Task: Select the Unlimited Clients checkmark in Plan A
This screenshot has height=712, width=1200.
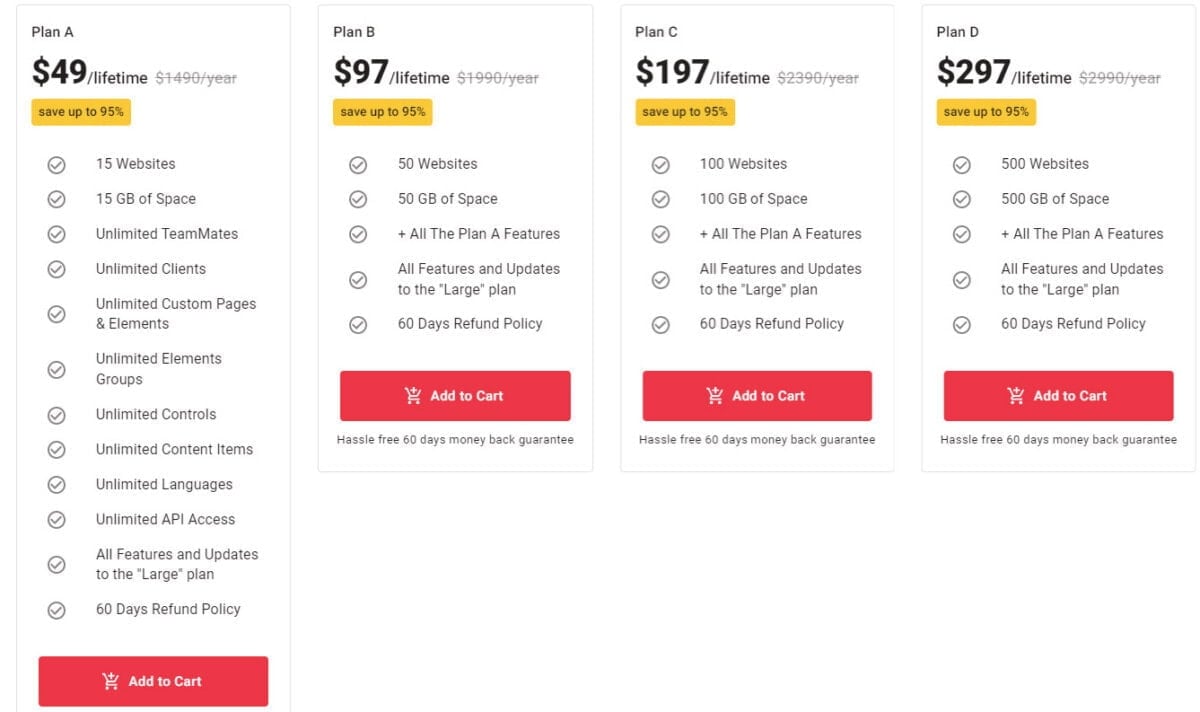Action: pyautogui.click(x=56, y=269)
